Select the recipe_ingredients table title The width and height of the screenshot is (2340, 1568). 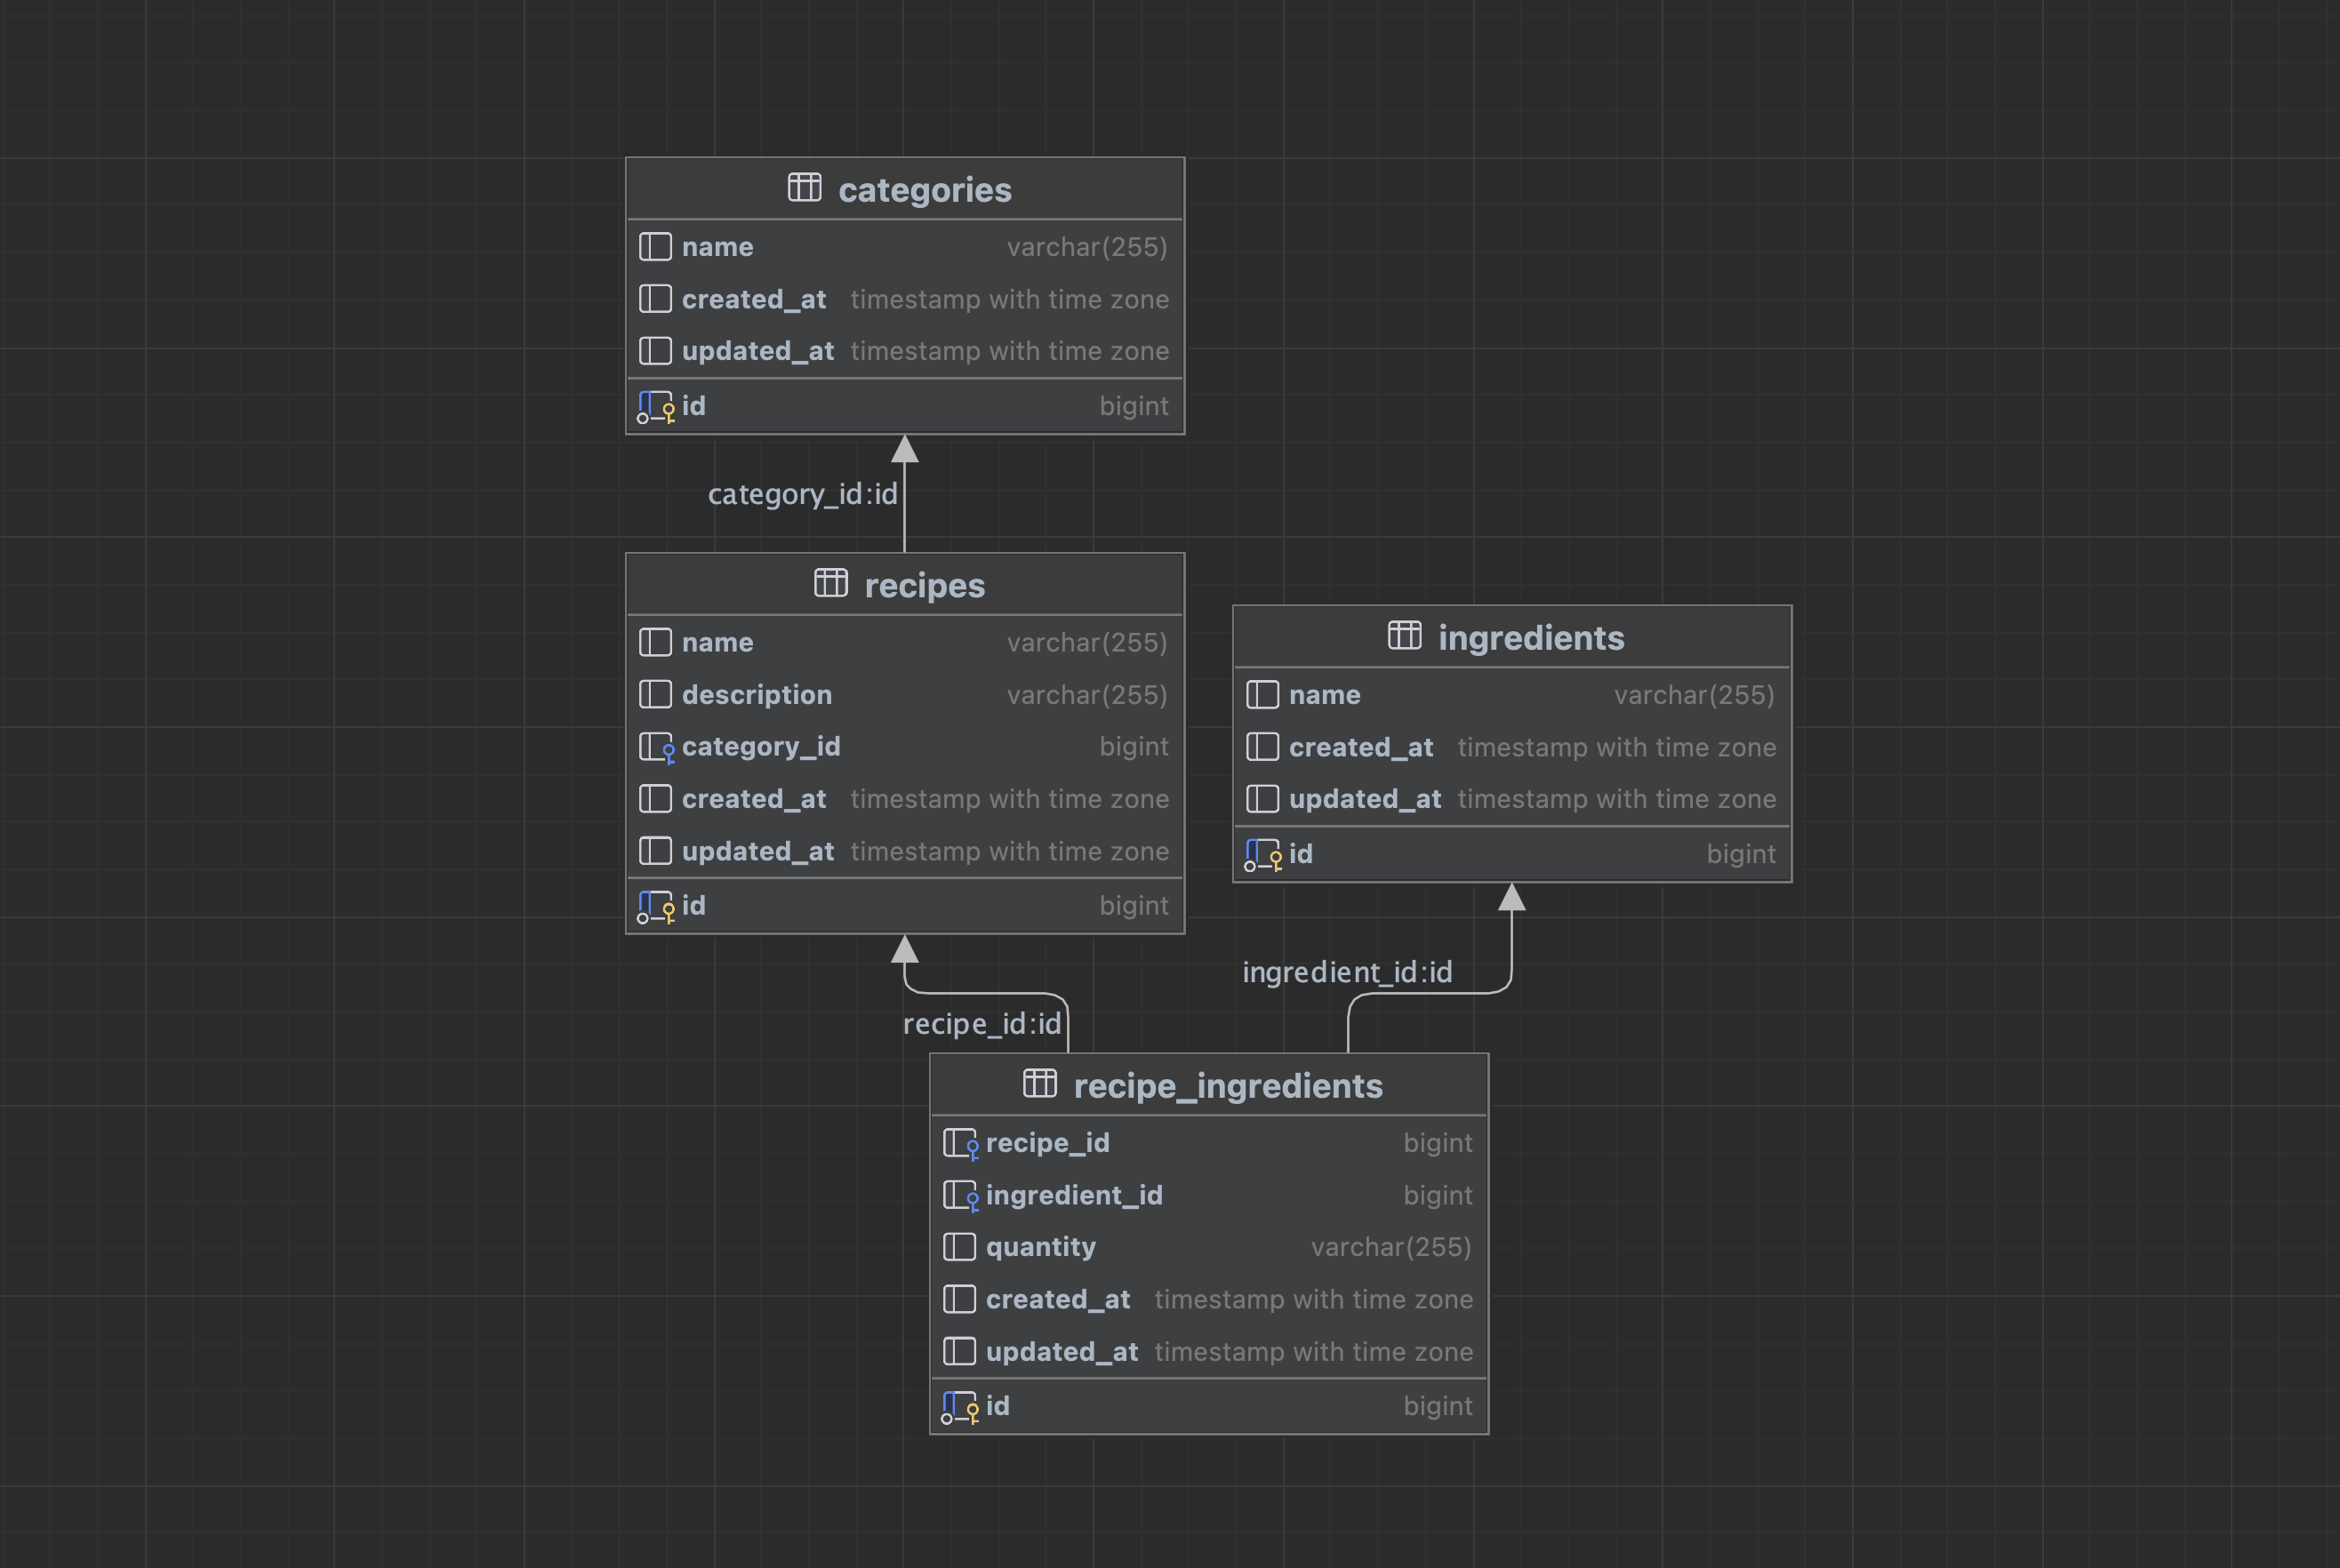coord(1227,1086)
